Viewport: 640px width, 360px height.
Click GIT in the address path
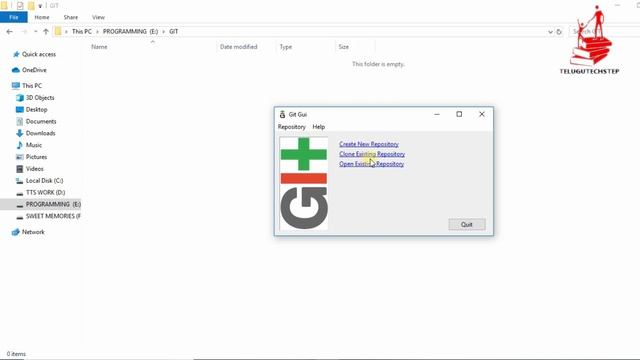tap(173, 31)
